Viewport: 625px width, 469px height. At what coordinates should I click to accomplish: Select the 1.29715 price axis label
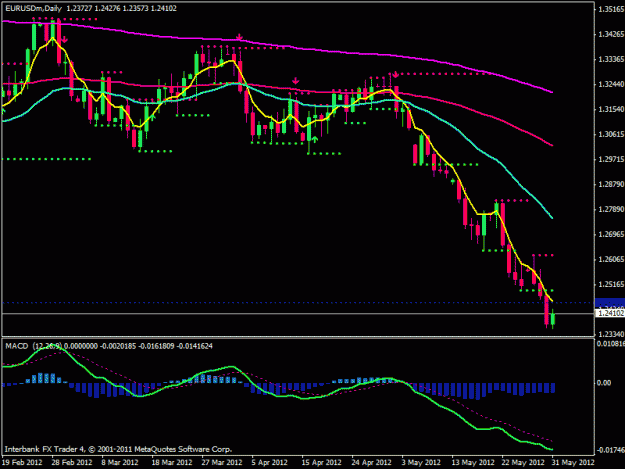(611, 159)
